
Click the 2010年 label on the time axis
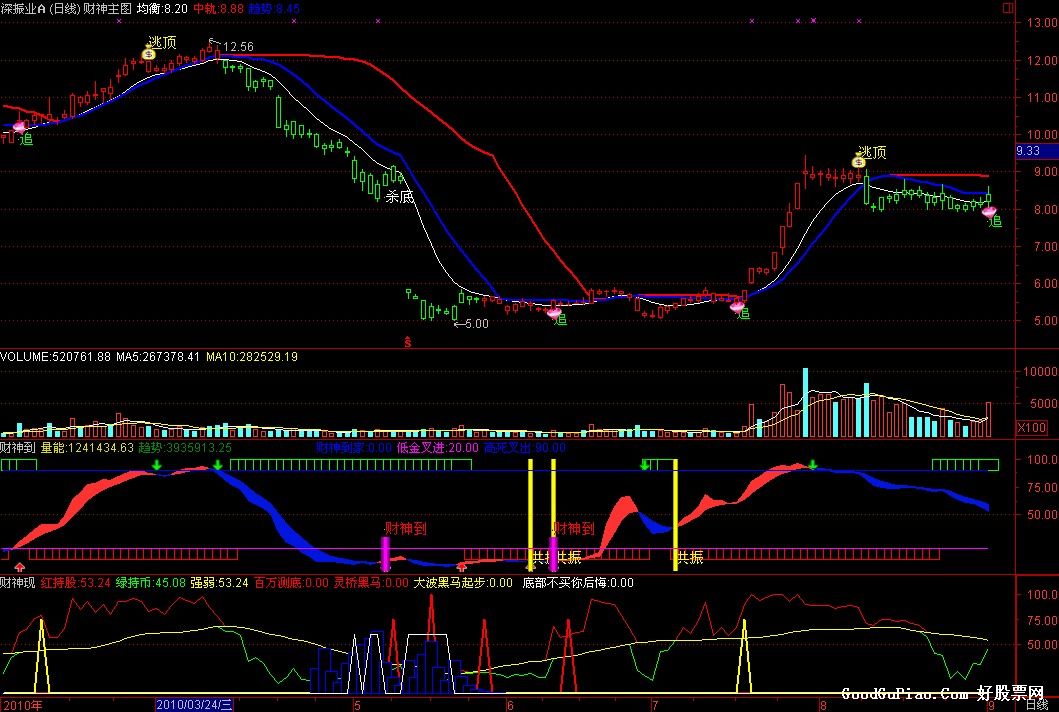pyautogui.click(x=21, y=705)
